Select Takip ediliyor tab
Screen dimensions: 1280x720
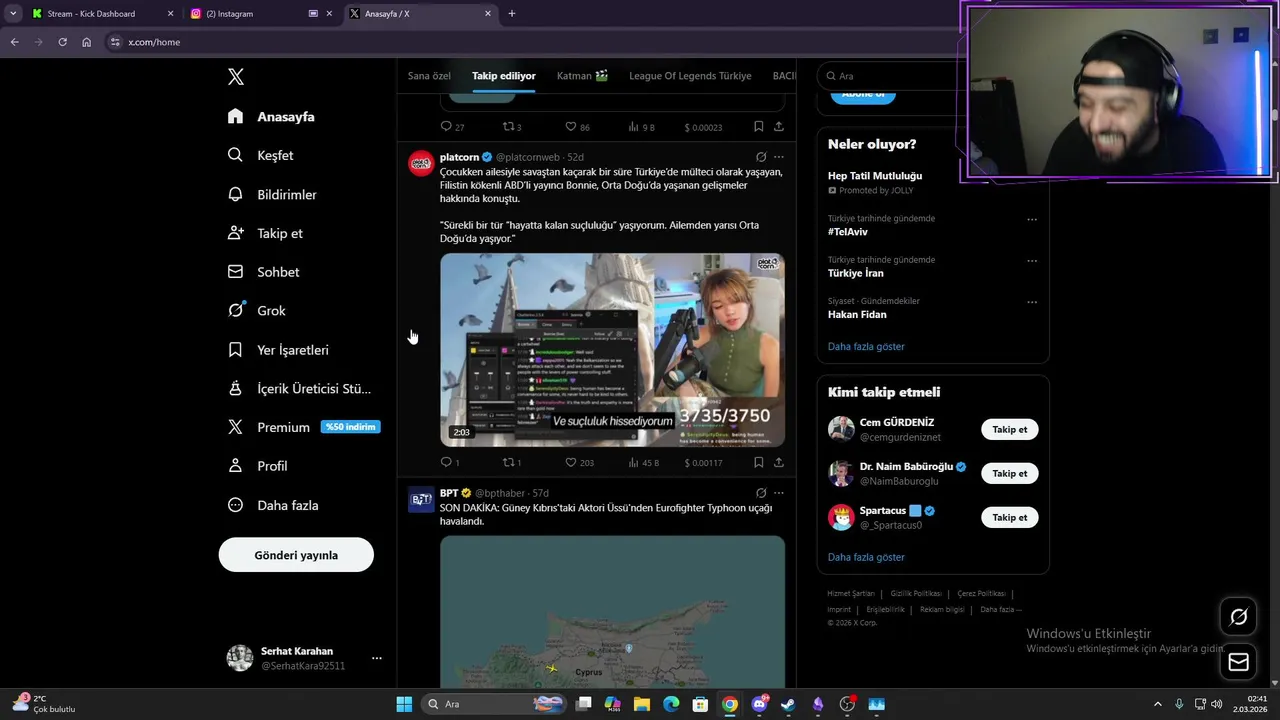(x=504, y=76)
